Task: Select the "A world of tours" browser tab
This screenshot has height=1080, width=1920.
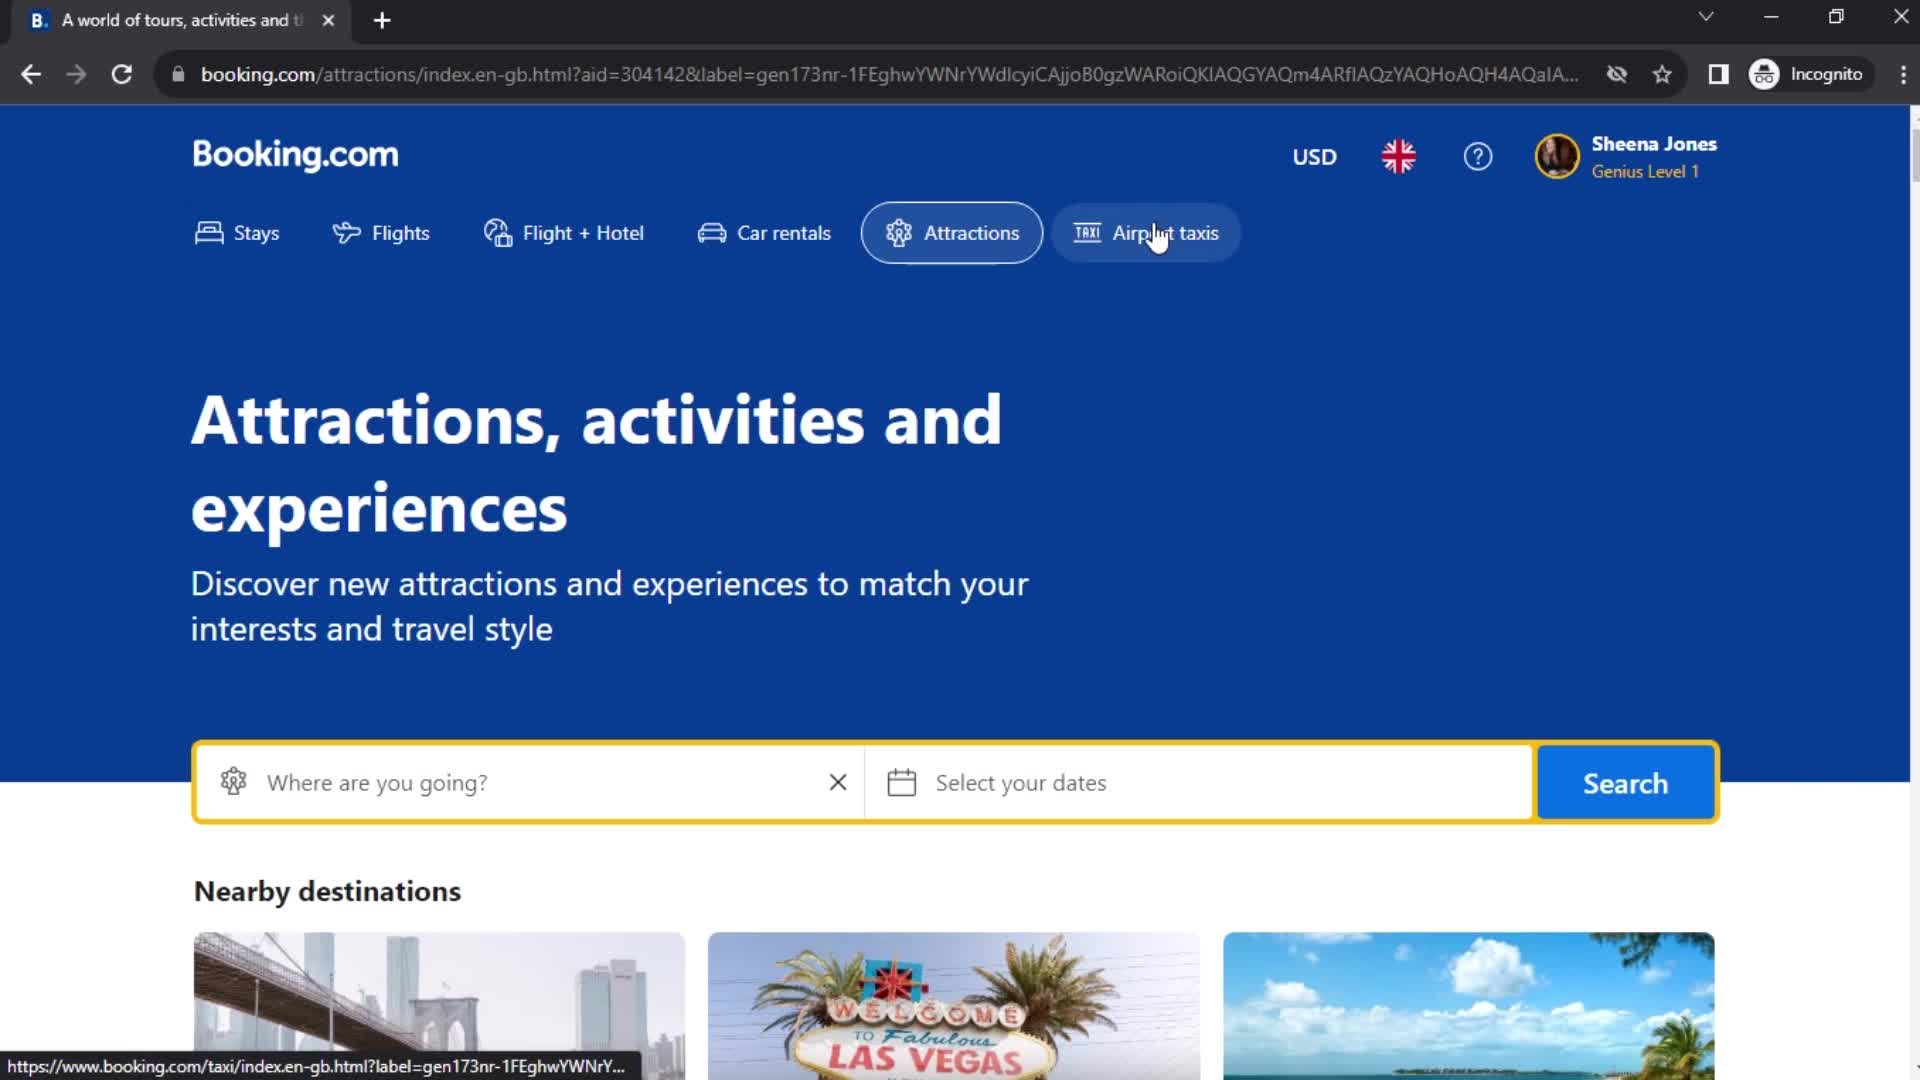Action: 180,20
